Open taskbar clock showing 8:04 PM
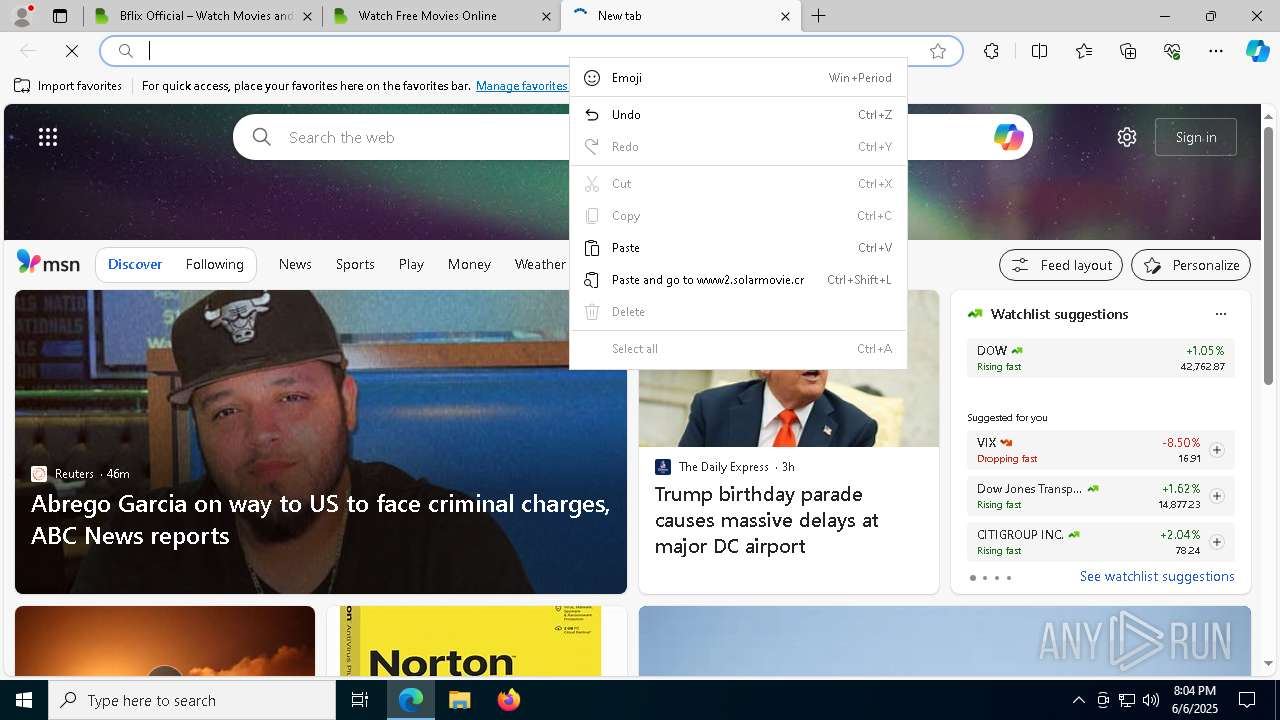The image size is (1280, 720). point(1195,700)
